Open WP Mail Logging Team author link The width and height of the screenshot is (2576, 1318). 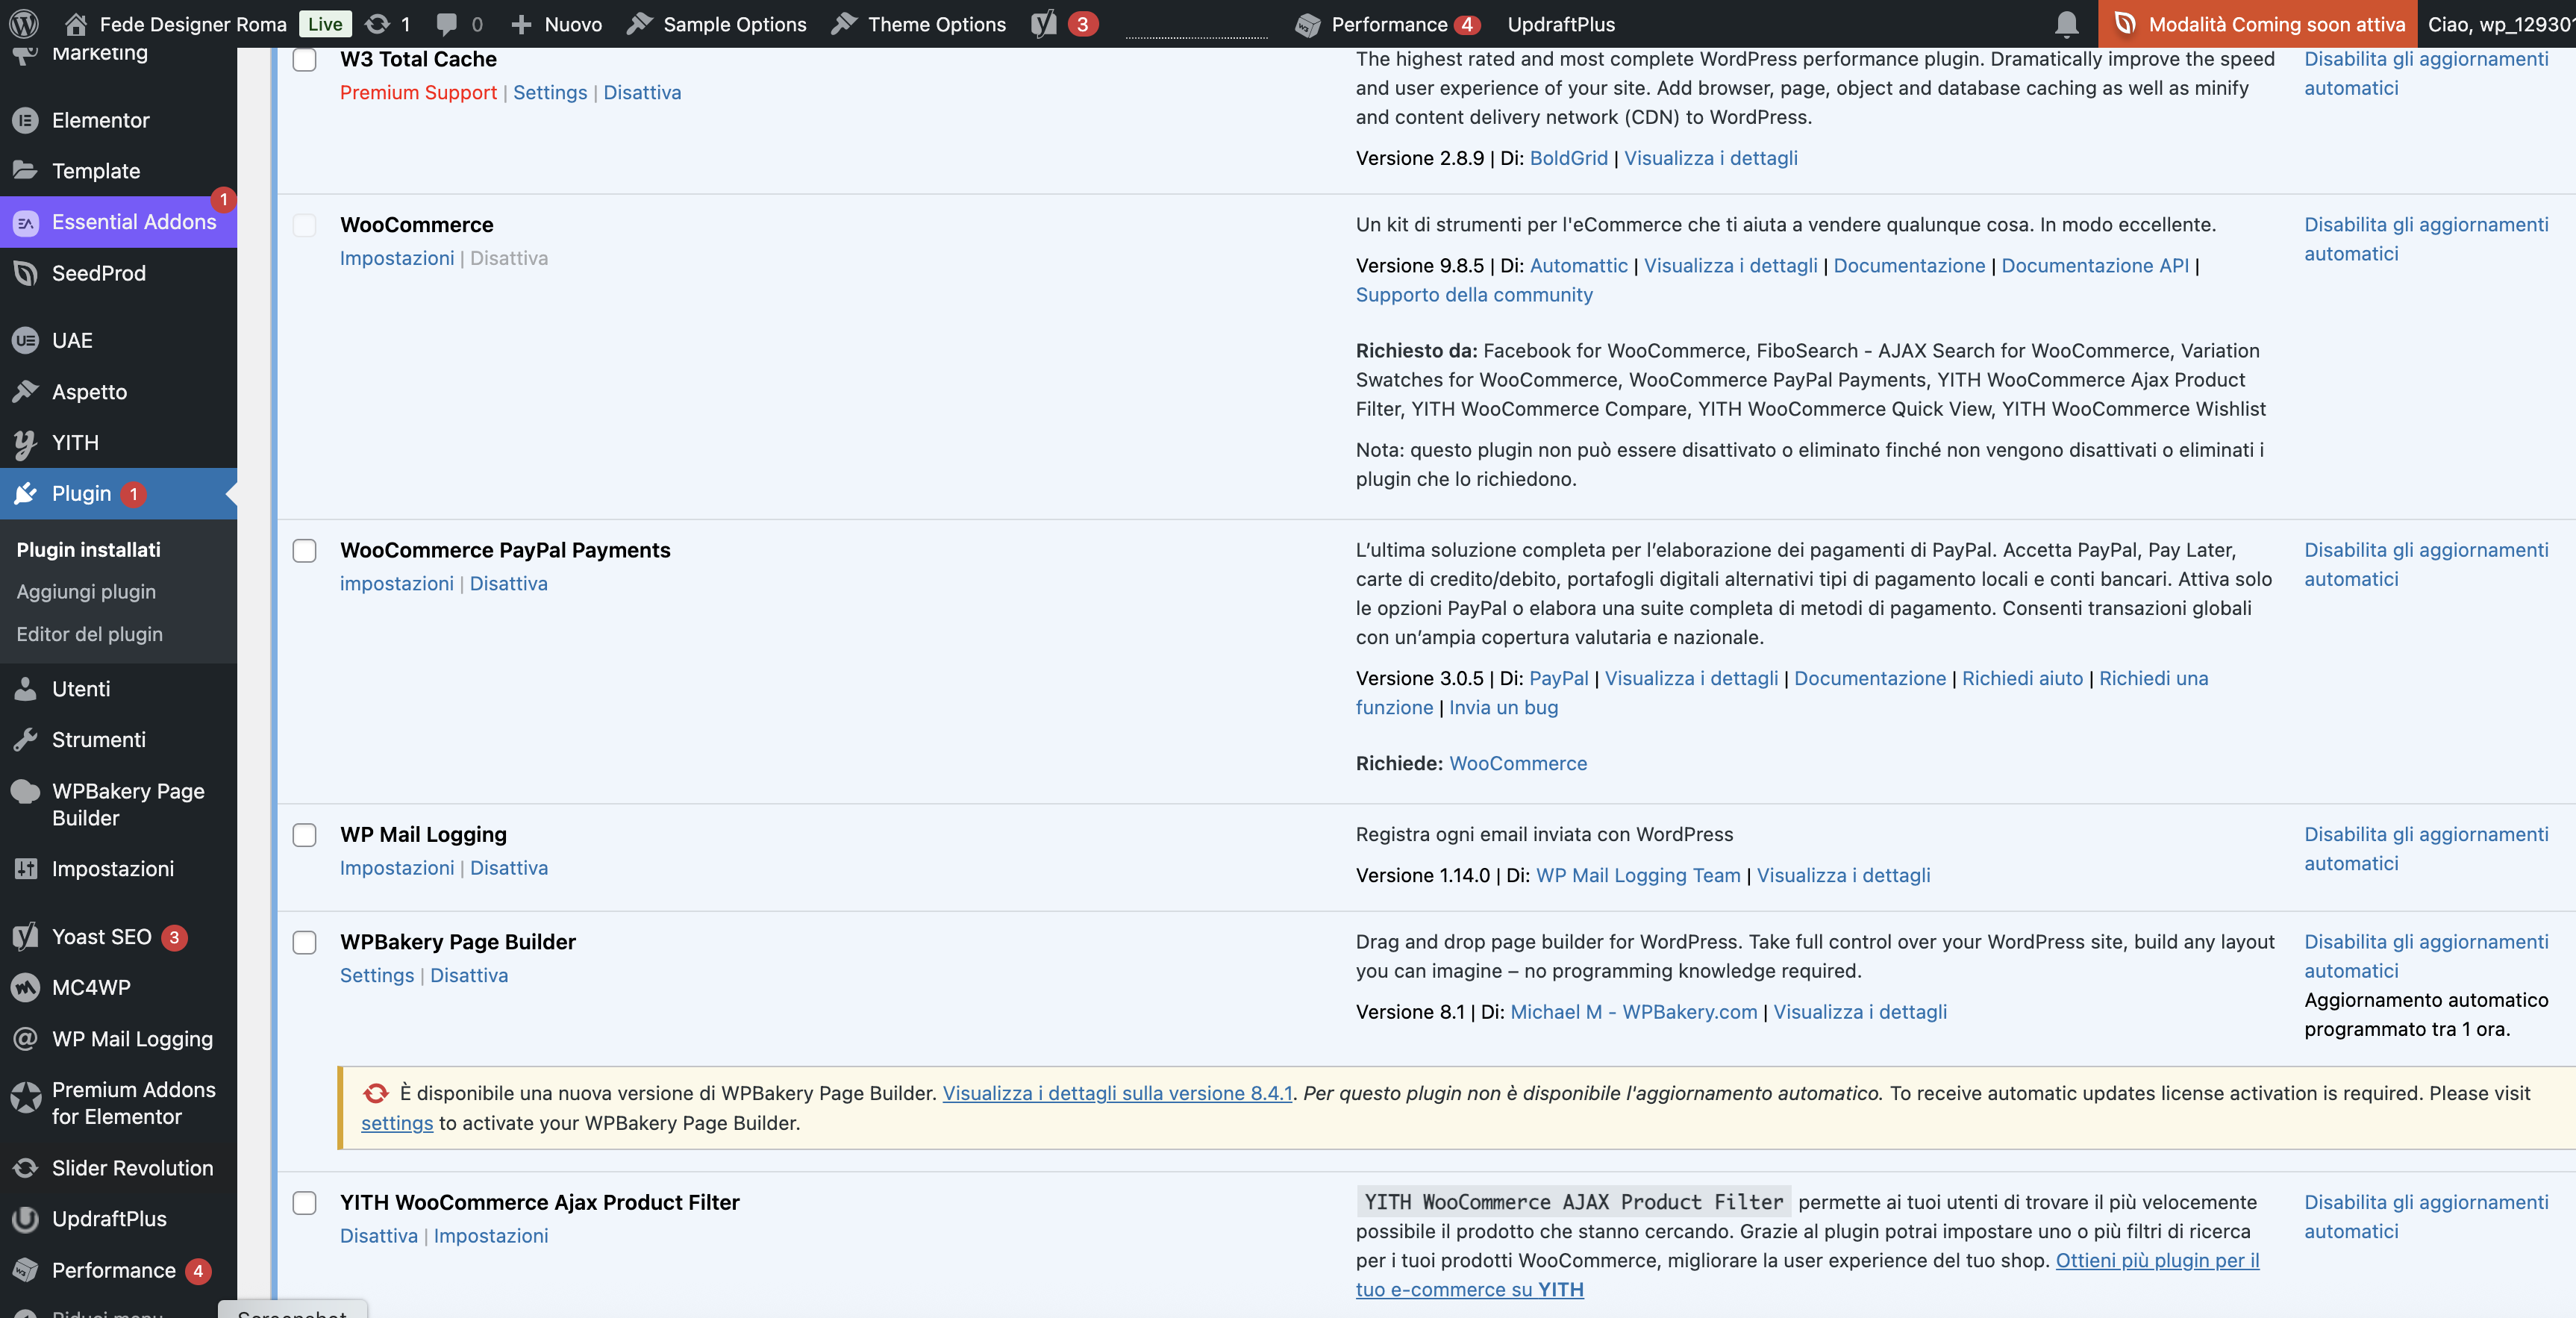(1638, 875)
